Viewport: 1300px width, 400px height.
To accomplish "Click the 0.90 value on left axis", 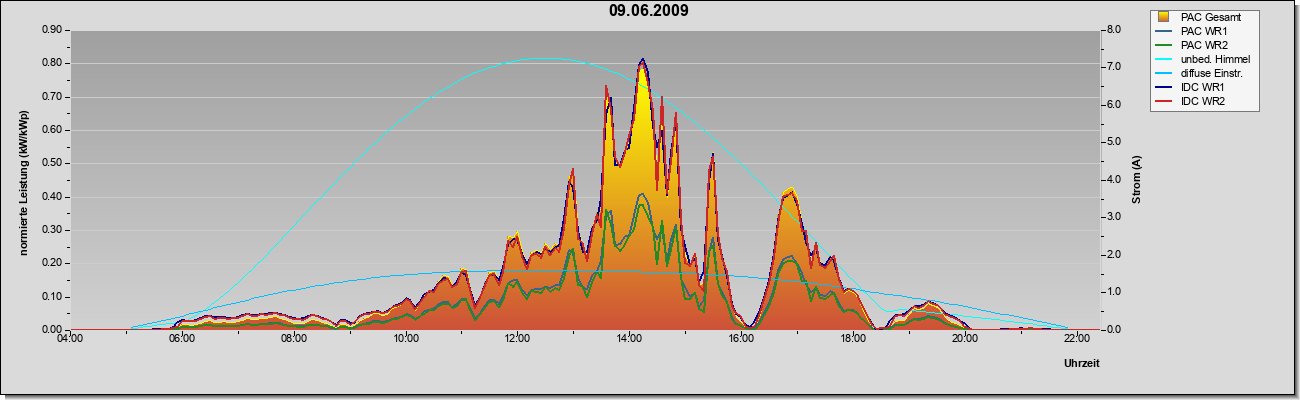I will pyautogui.click(x=49, y=30).
